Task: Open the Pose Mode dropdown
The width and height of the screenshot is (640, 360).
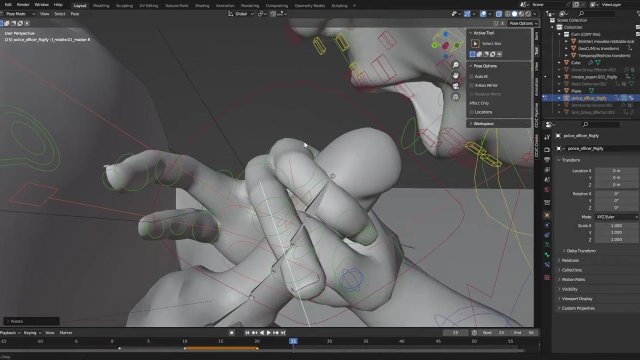Action: (x=18, y=14)
